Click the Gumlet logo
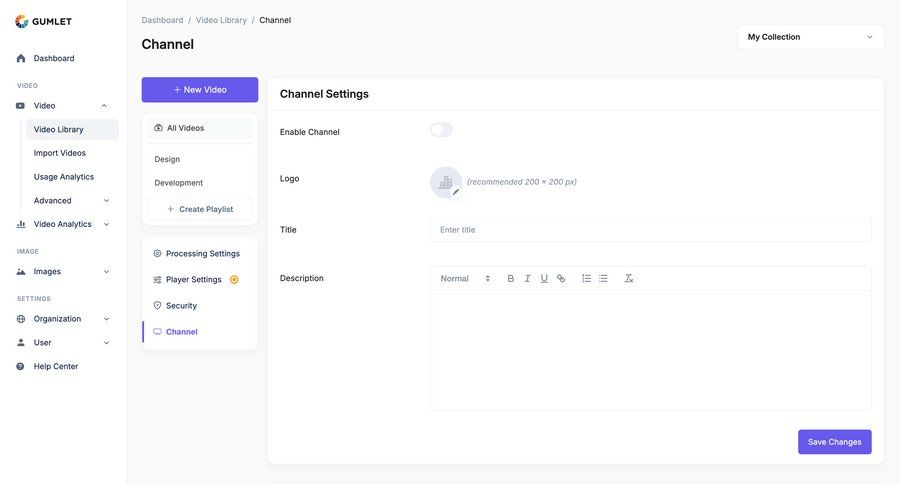Screen dimensions: 900x484 (43, 21)
